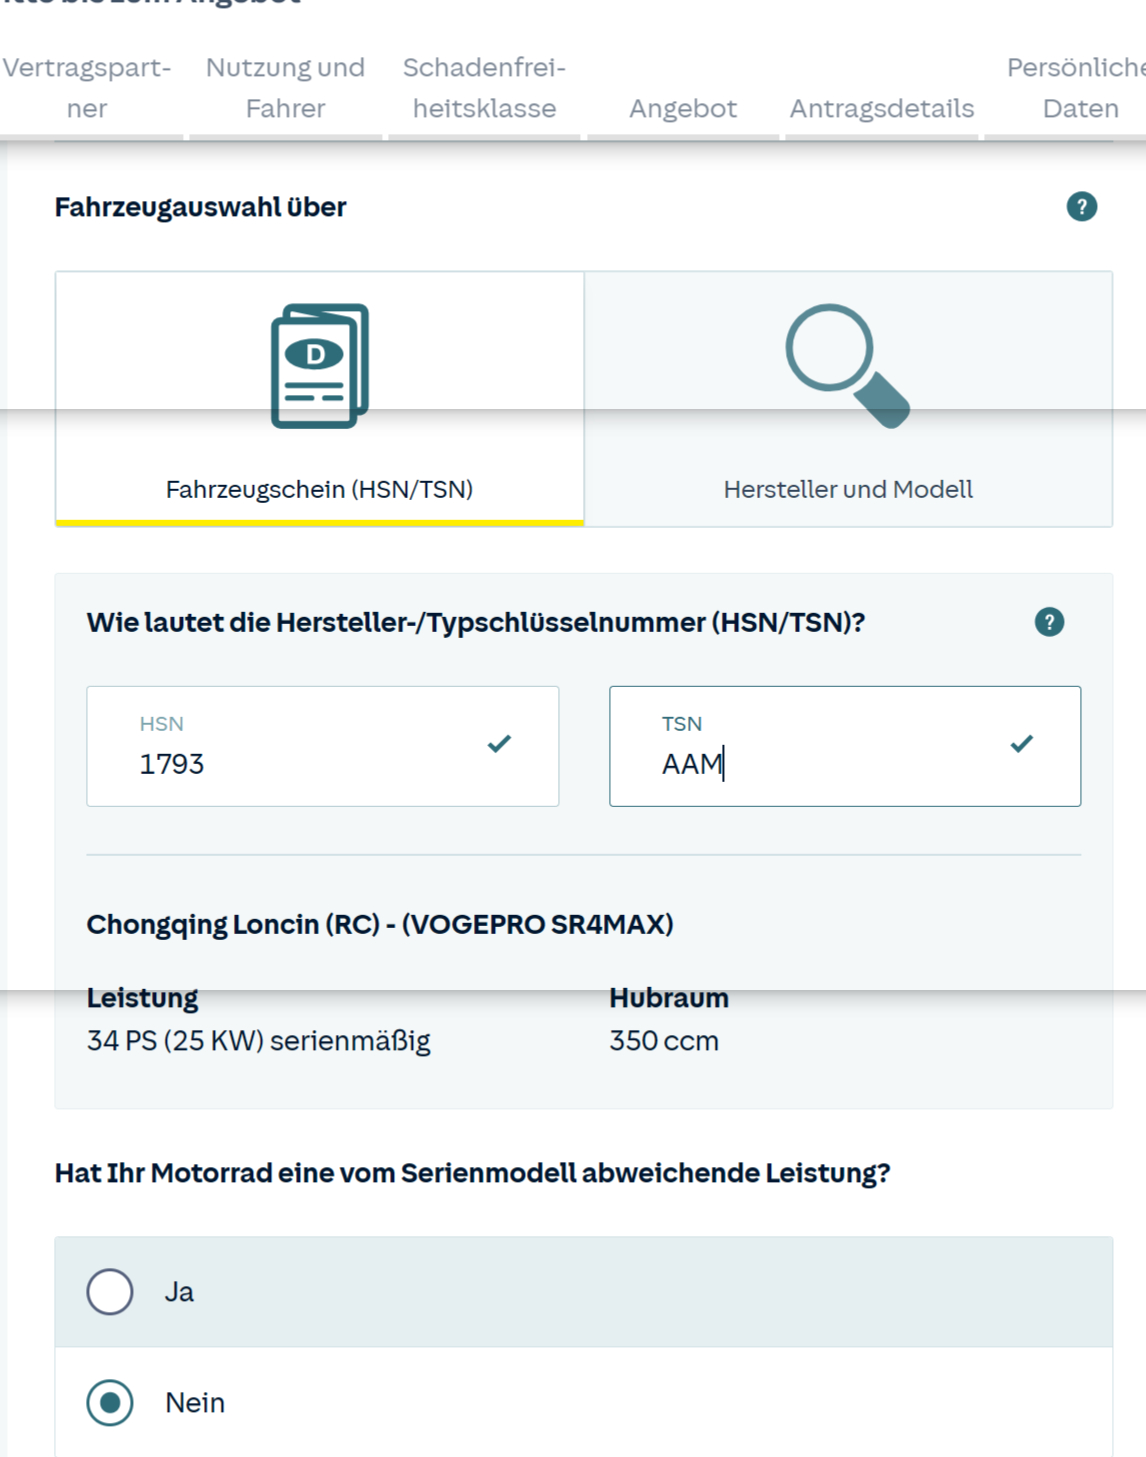The image size is (1146, 1457).
Task: Click '34 PS (25 KW) serienmäßig' value
Action: (x=259, y=1041)
